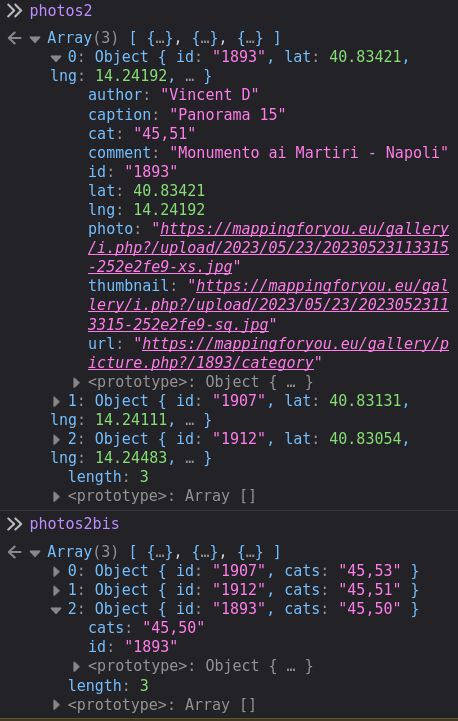Expand photos2bis item 1 with cats 45,51

tap(57, 590)
